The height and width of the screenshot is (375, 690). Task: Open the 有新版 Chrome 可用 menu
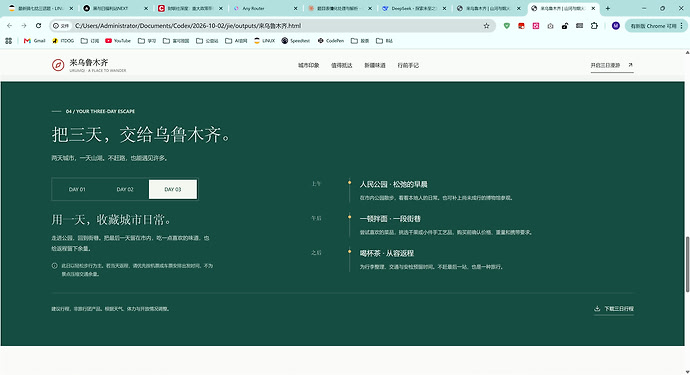pos(656,26)
